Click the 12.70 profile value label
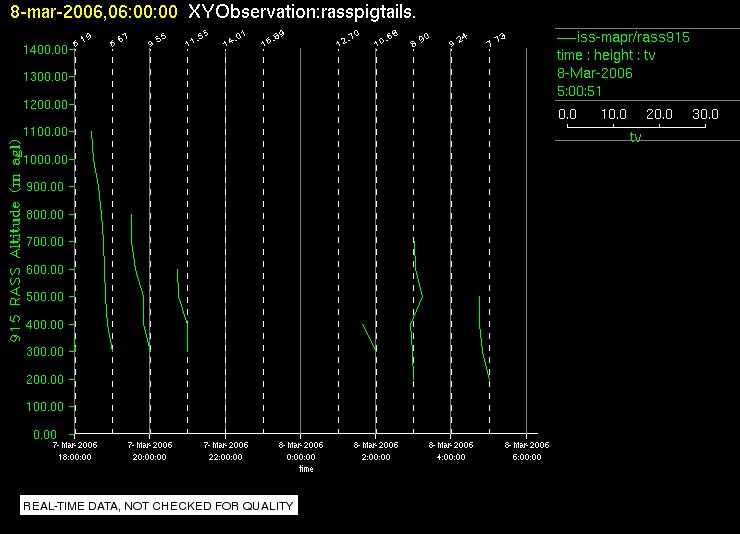Viewport: 740px width, 534px height. click(347, 38)
